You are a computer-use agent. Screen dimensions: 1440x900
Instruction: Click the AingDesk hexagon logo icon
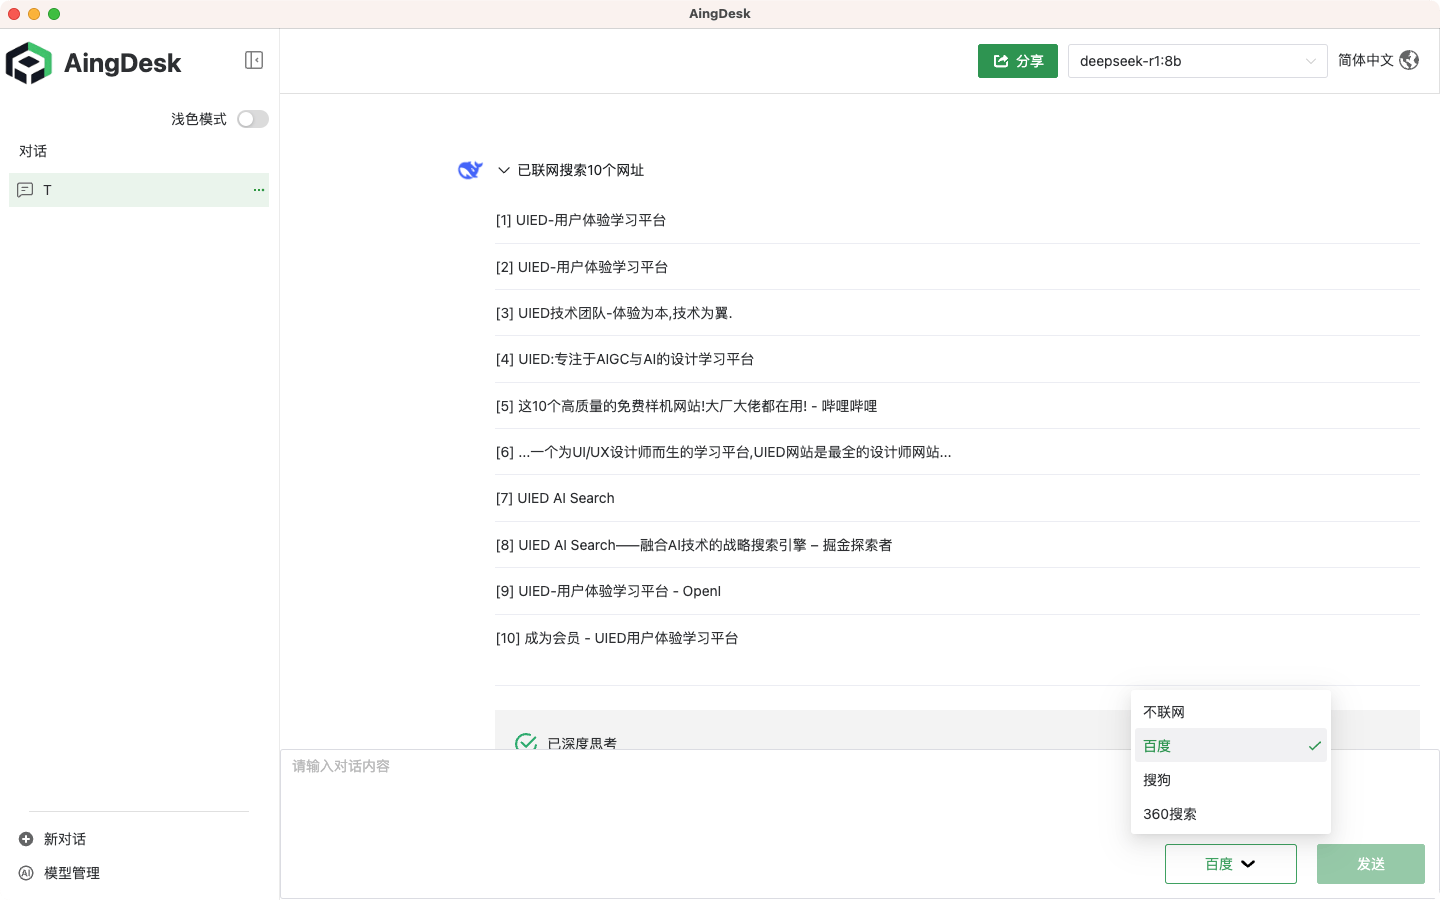(x=29, y=63)
